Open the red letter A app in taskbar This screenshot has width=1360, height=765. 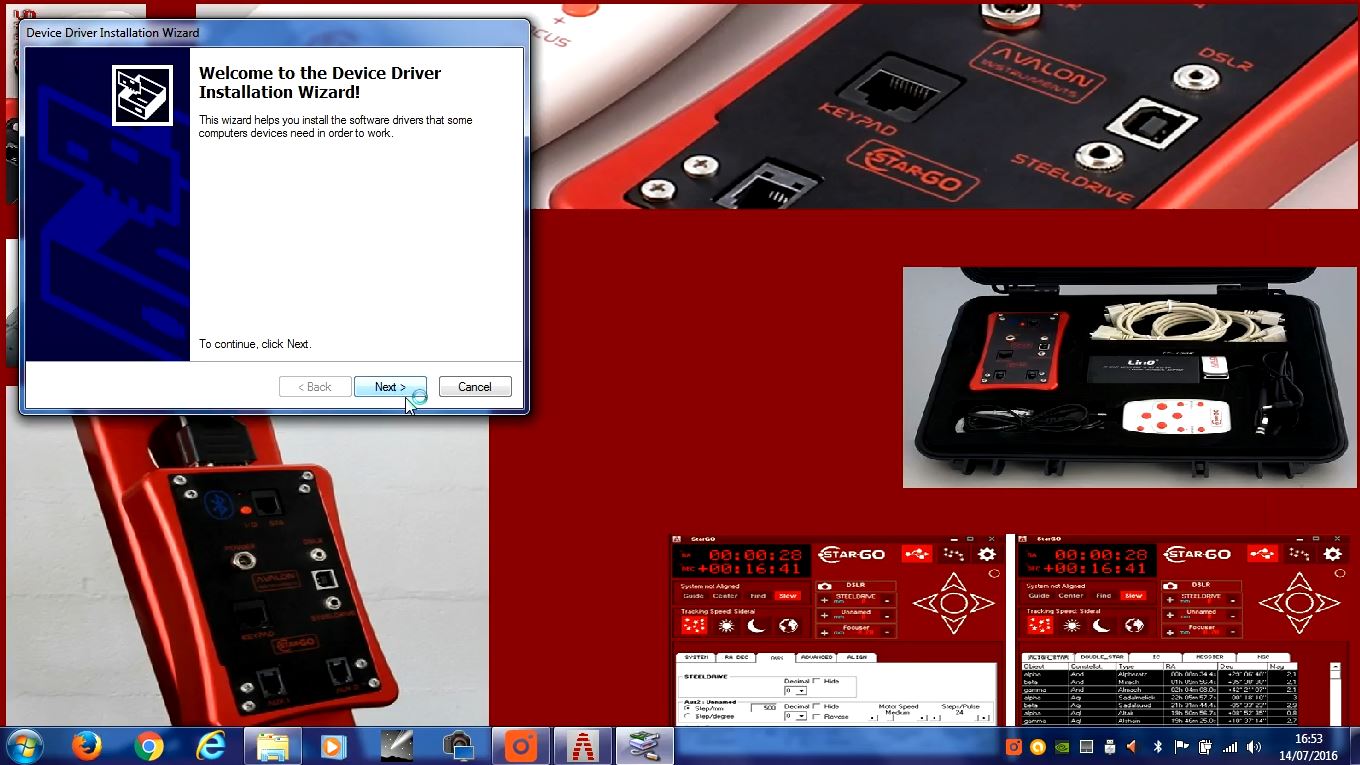coord(583,746)
